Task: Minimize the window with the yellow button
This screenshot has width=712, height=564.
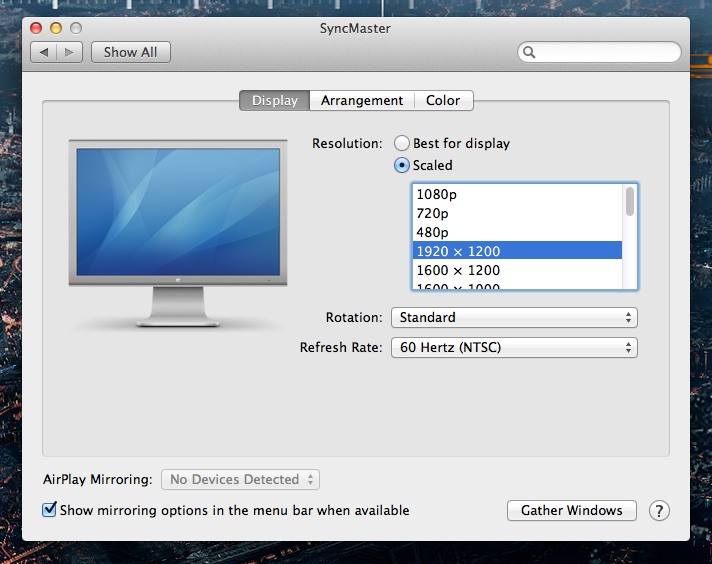Action: [56, 28]
